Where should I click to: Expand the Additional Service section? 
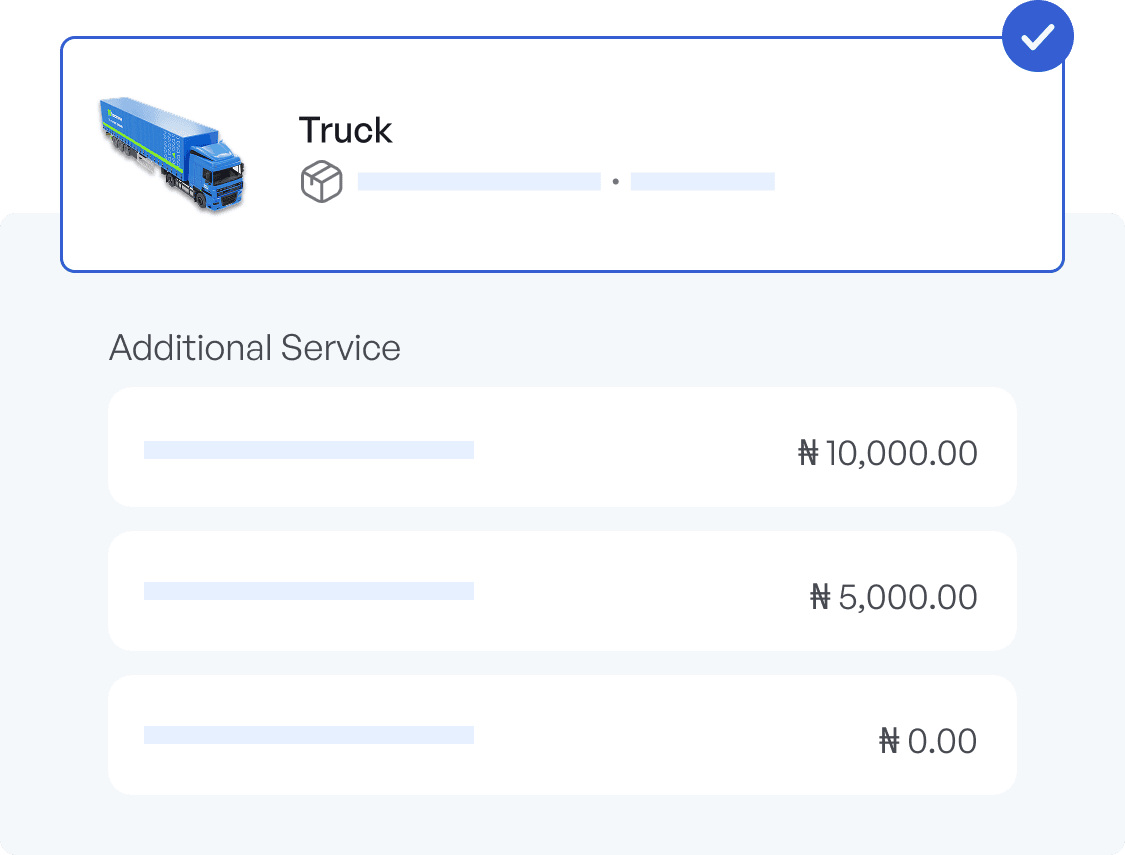coord(255,348)
